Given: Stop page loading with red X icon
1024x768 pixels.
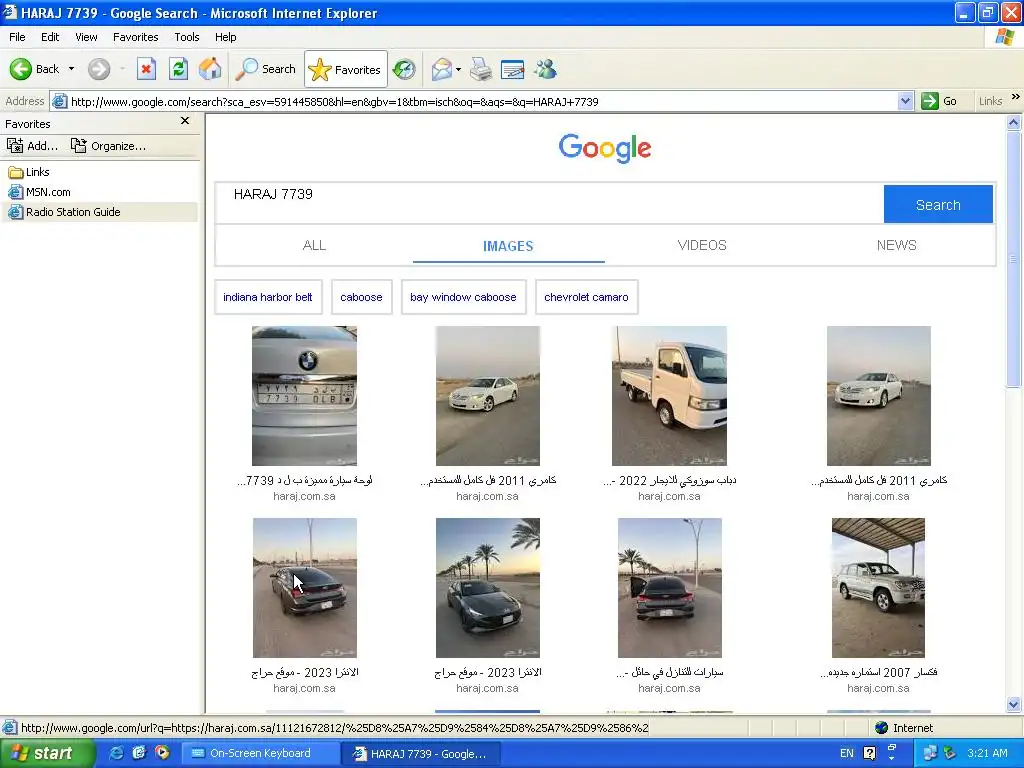Looking at the screenshot, I should pyautogui.click(x=146, y=69).
